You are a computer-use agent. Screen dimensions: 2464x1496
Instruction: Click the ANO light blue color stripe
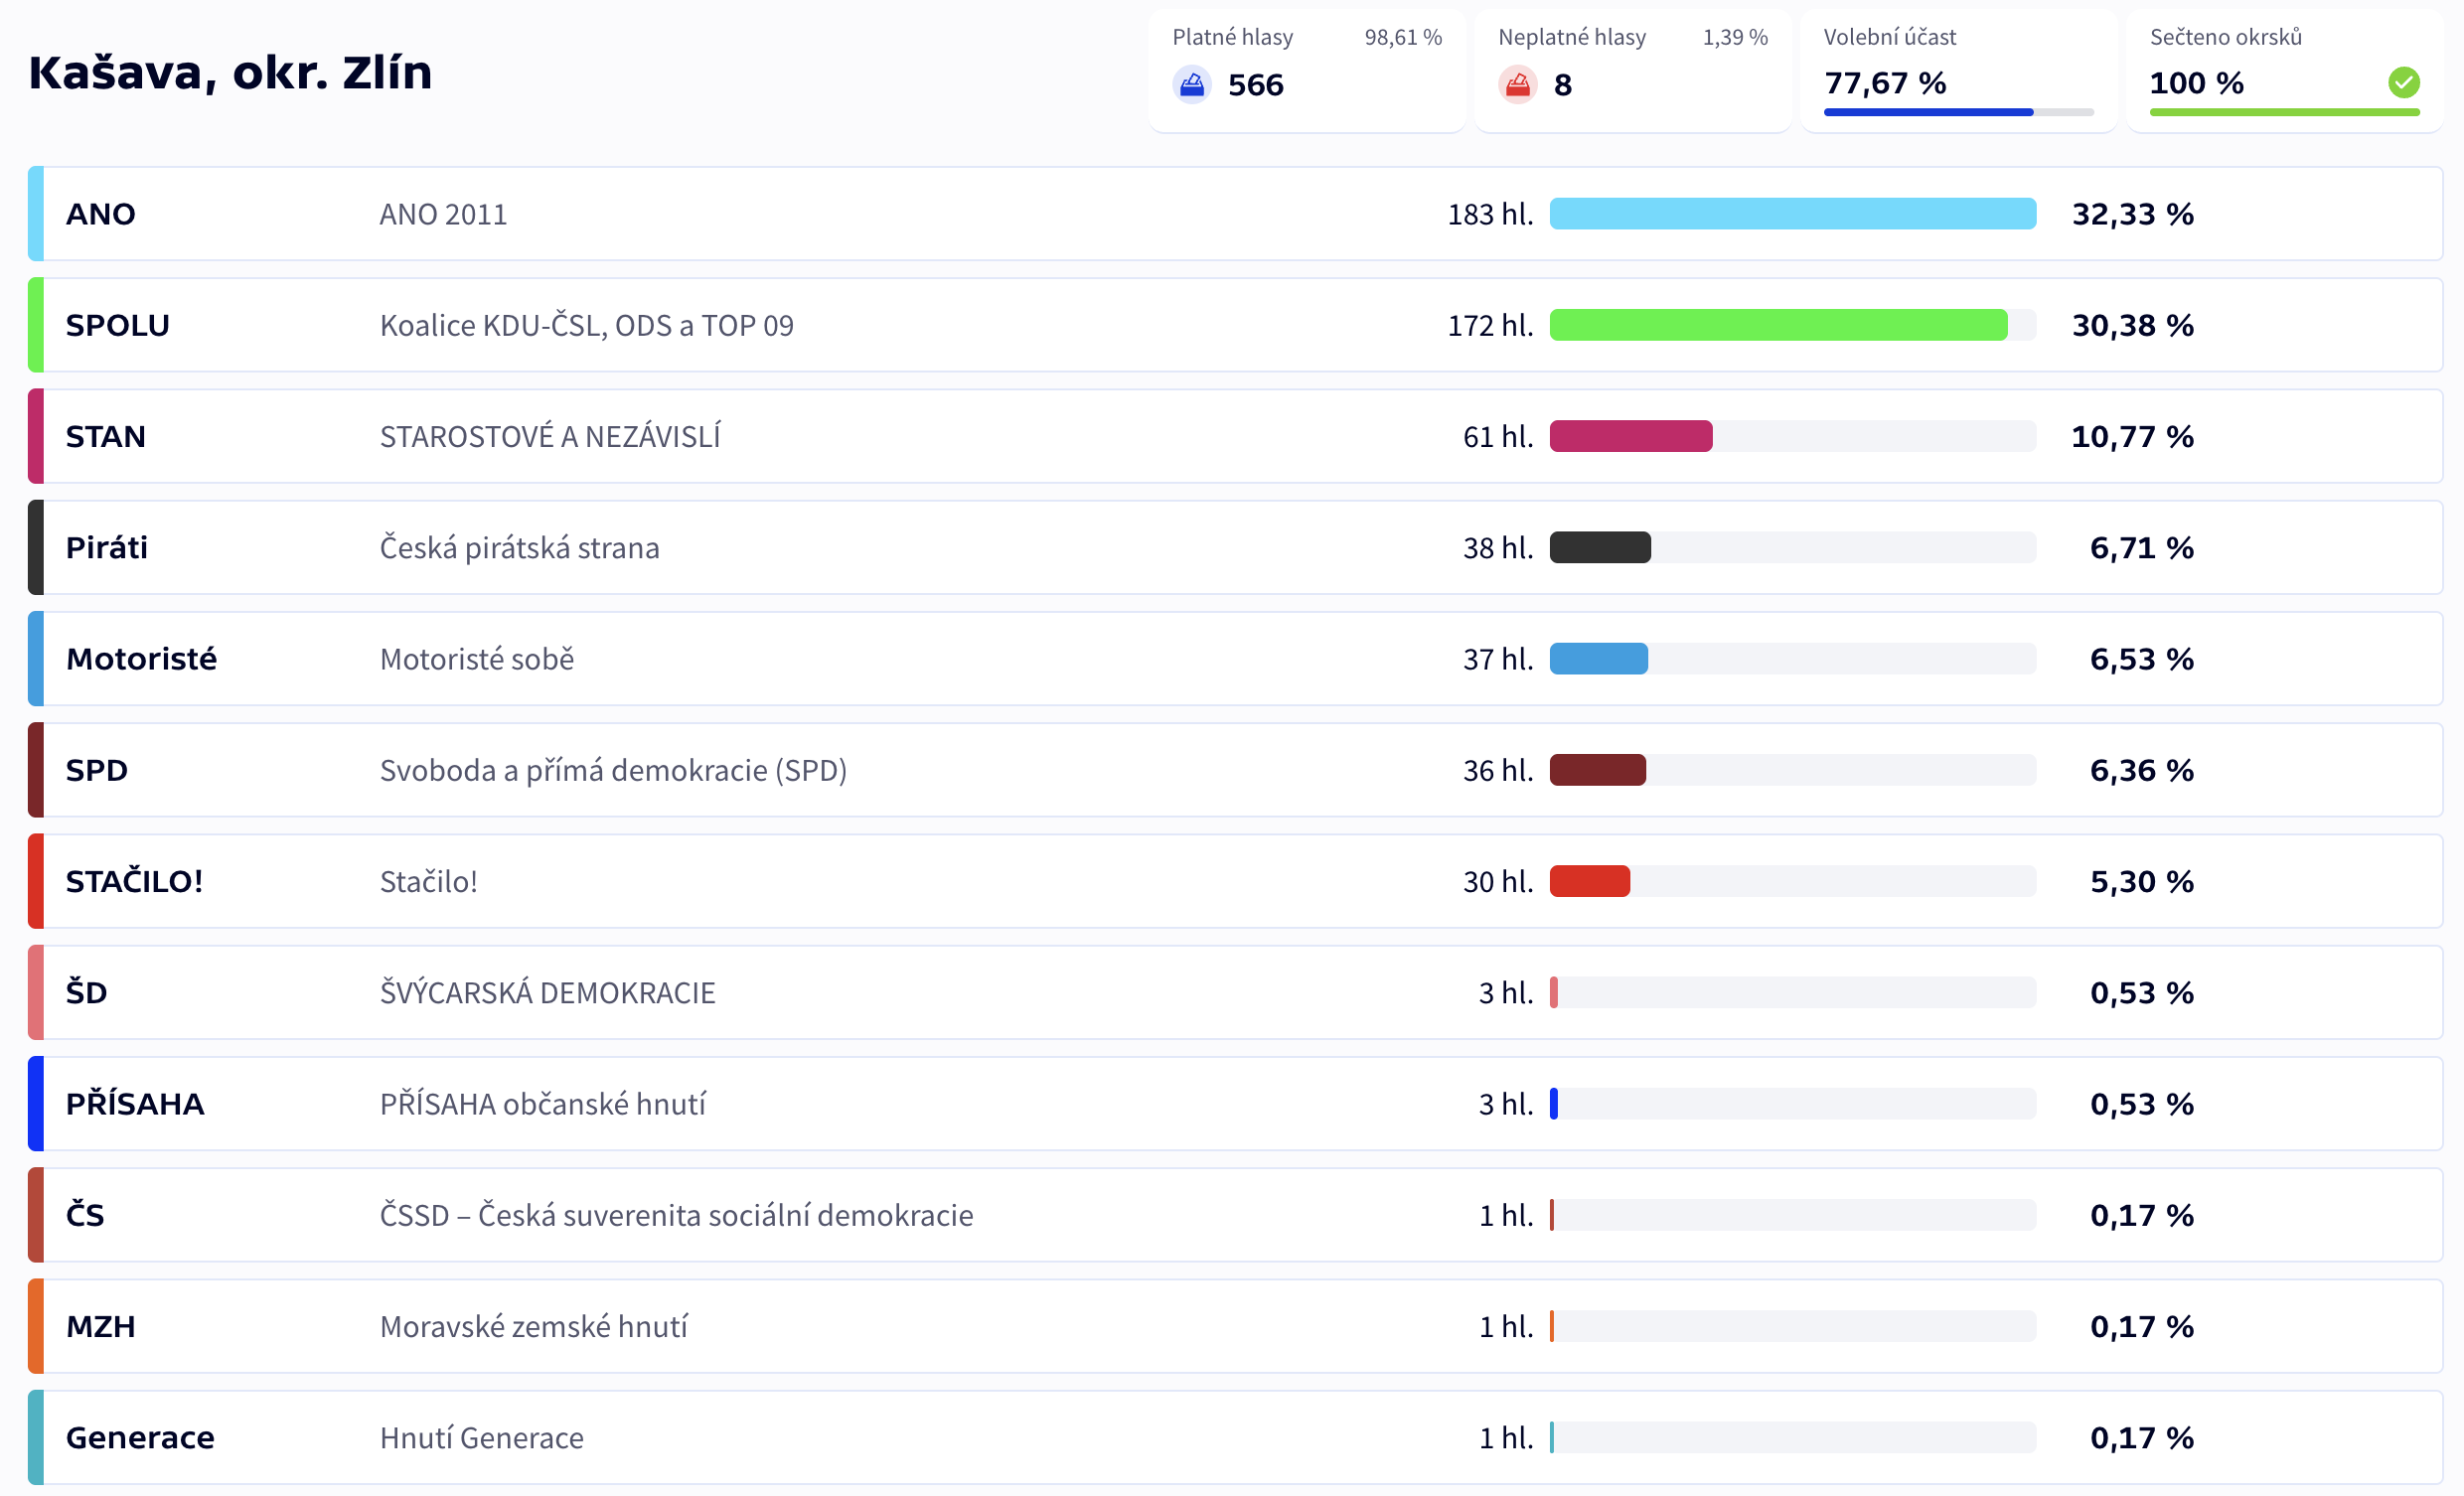tap(36, 214)
